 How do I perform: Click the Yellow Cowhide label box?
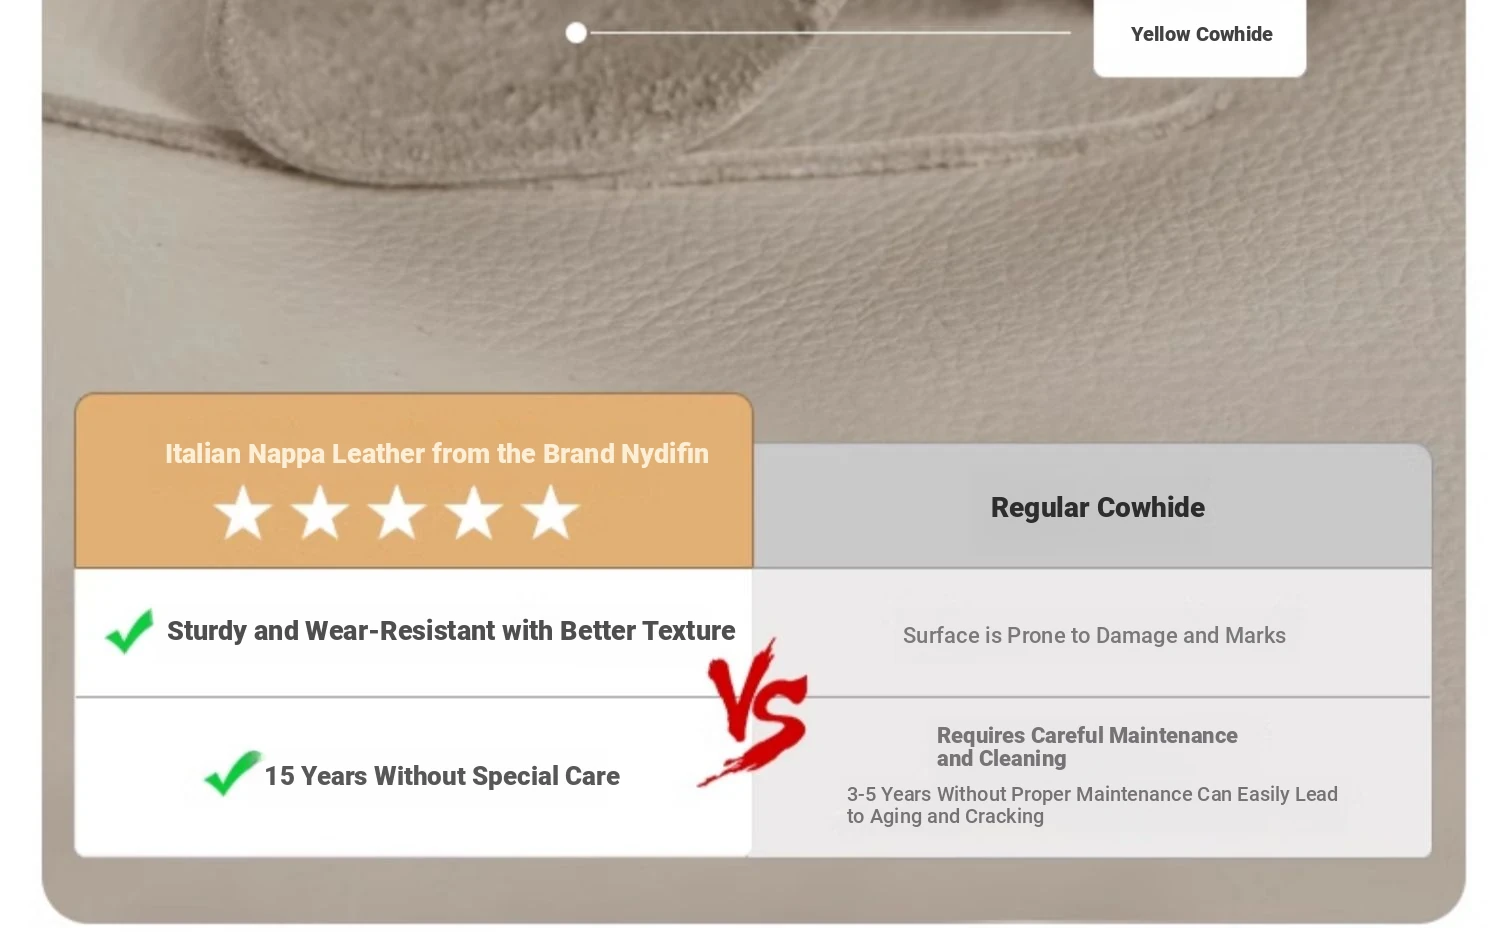coord(1200,36)
